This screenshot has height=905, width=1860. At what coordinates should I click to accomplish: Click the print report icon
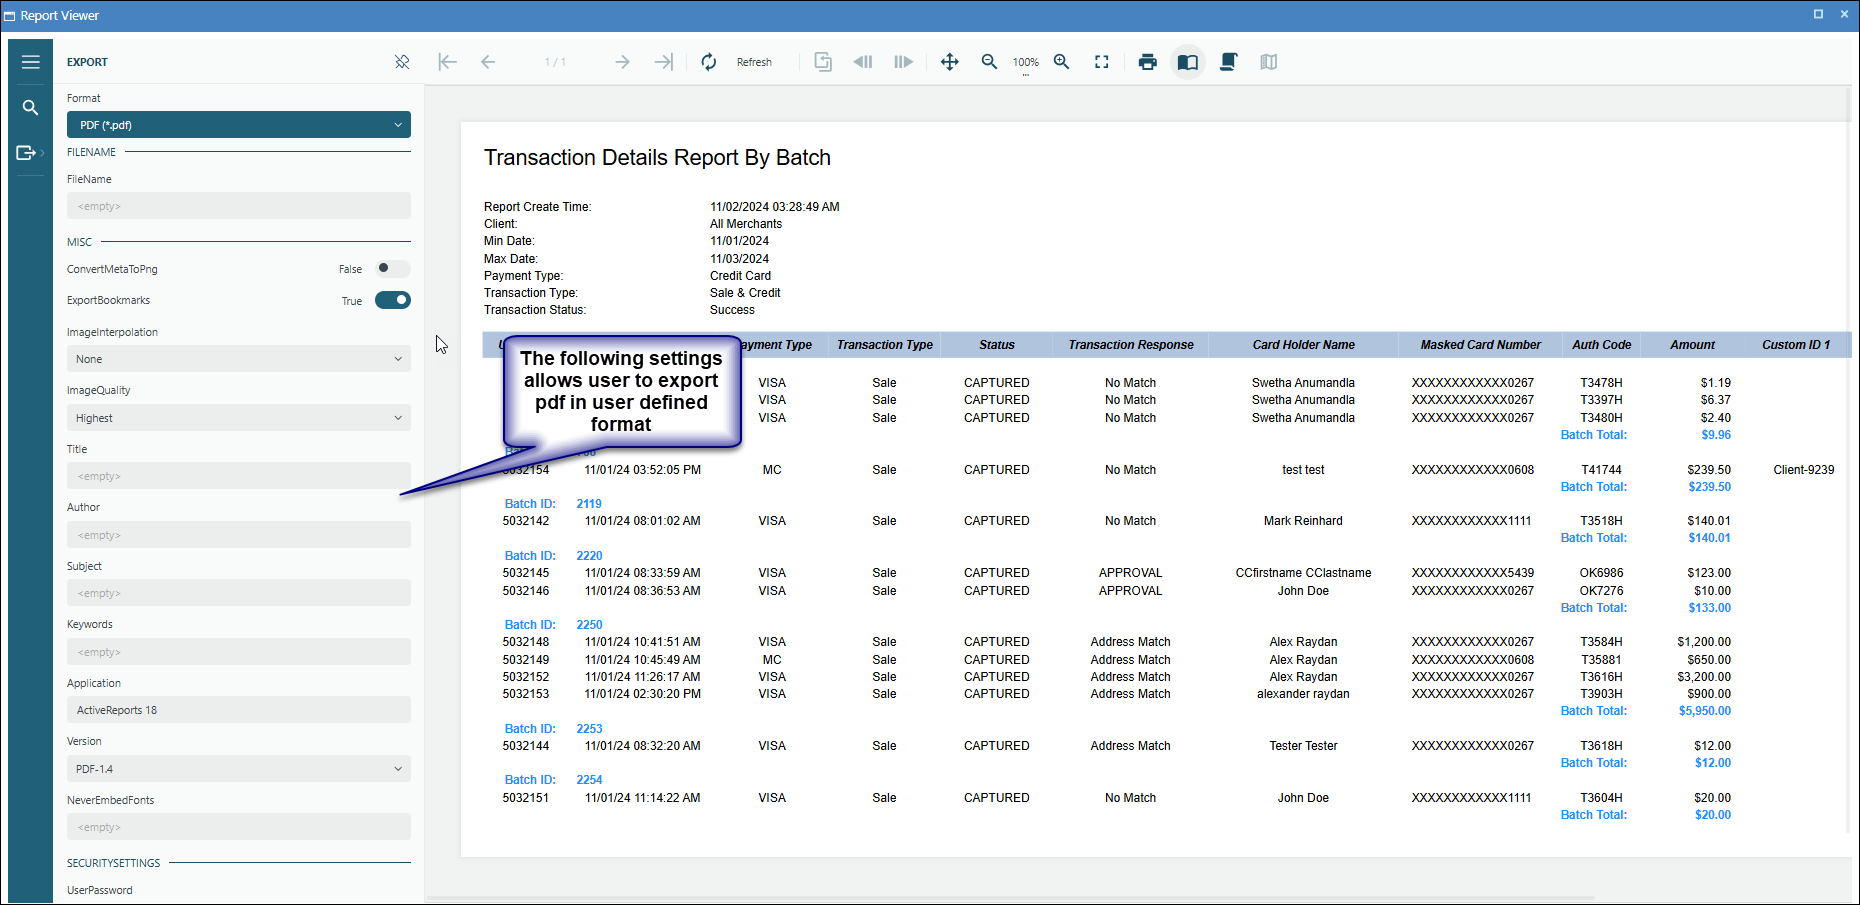pyautogui.click(x=1147, y=62)
